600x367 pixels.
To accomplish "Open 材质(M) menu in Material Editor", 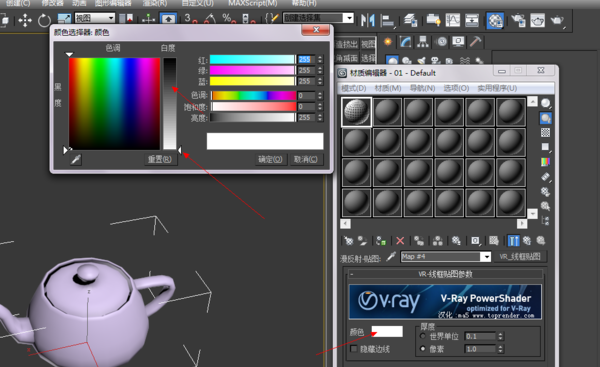I will coord(388,88).
